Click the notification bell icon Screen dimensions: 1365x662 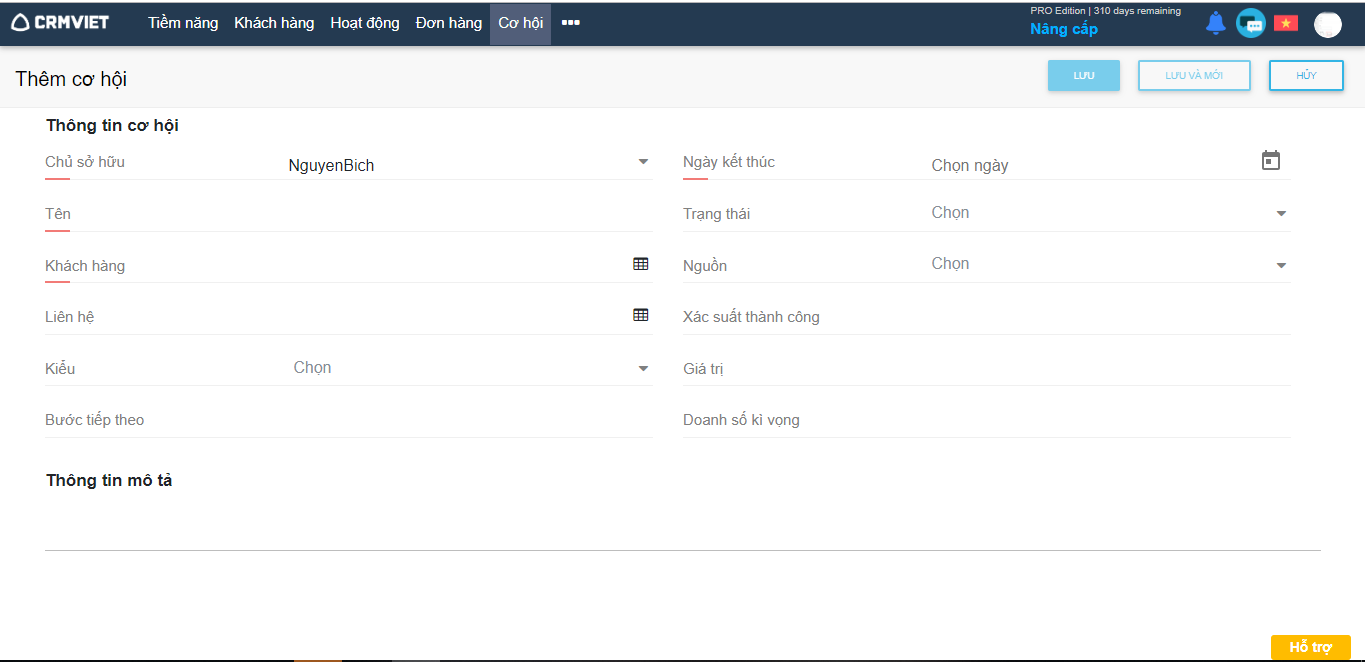(1215, 23)
